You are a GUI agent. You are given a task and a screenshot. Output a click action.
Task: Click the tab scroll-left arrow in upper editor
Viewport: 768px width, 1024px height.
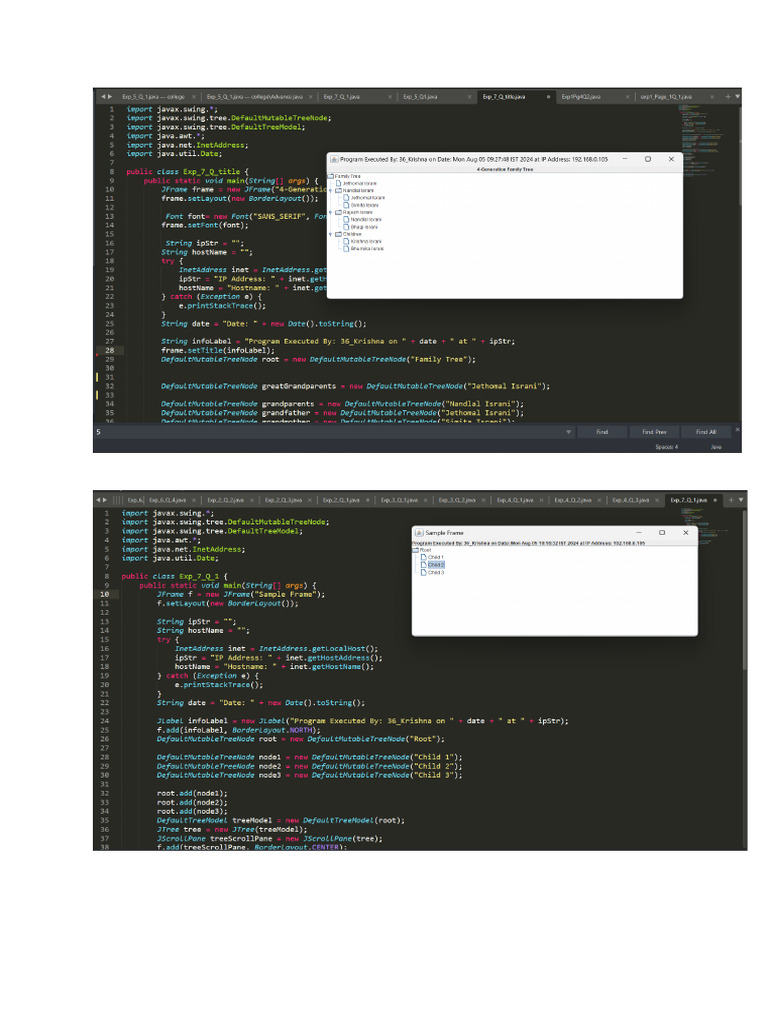[x=103, y=97]
